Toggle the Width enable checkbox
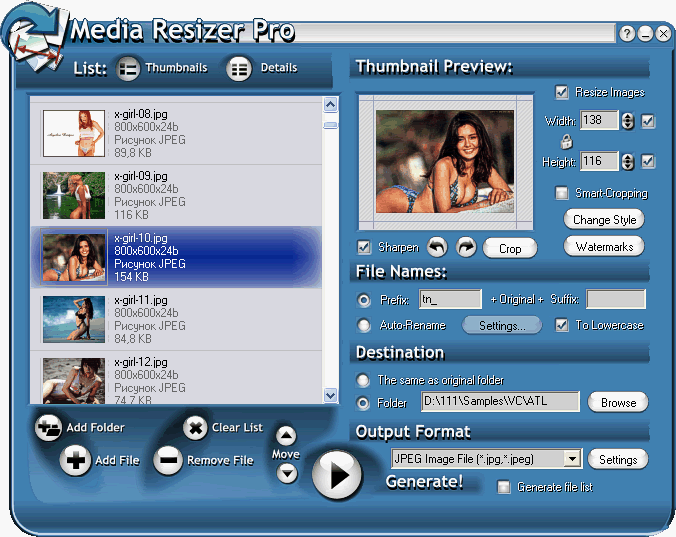The height and width of the screenshot is (537, 676). point(648,121)
